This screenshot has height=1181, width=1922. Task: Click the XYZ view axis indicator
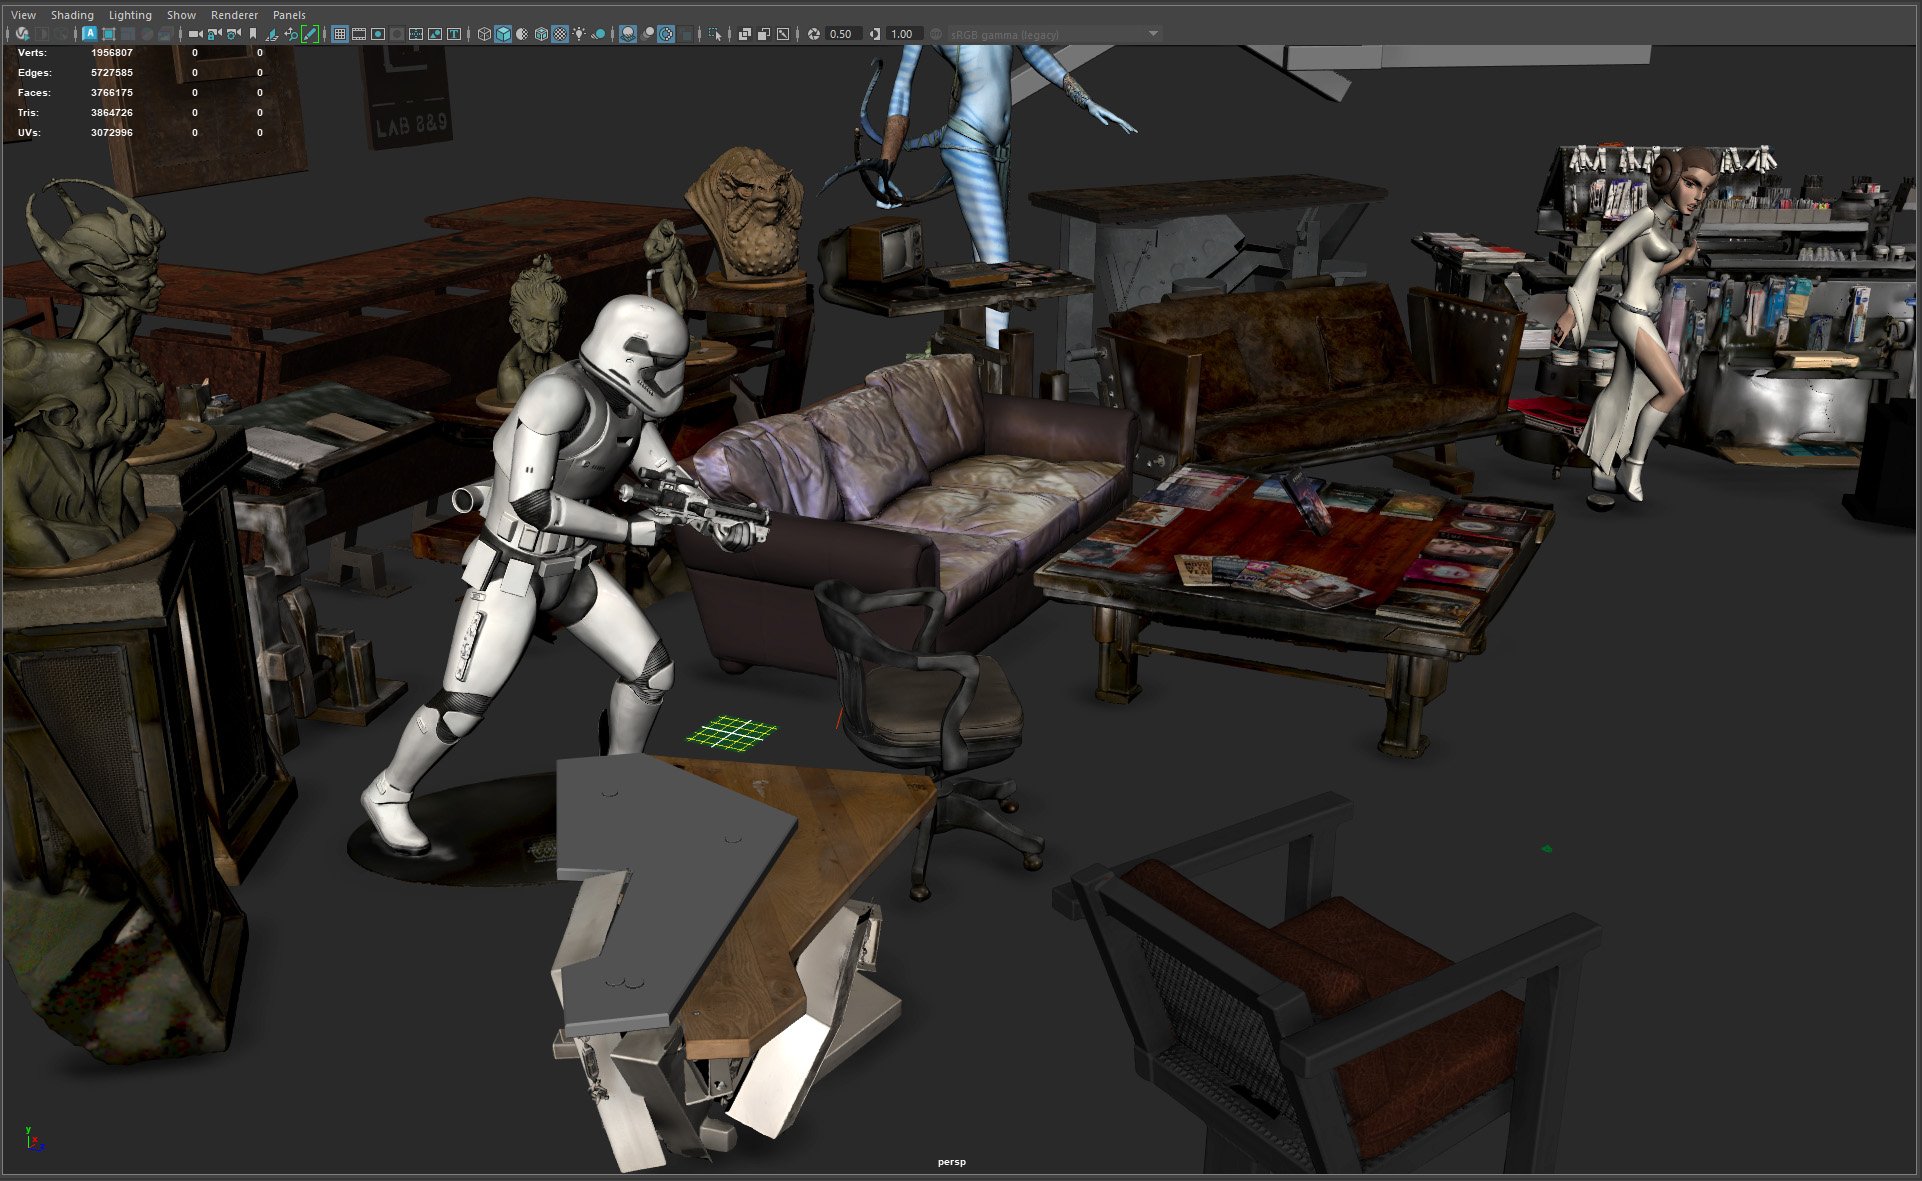pyautogui.click(x=34, y=1138)
